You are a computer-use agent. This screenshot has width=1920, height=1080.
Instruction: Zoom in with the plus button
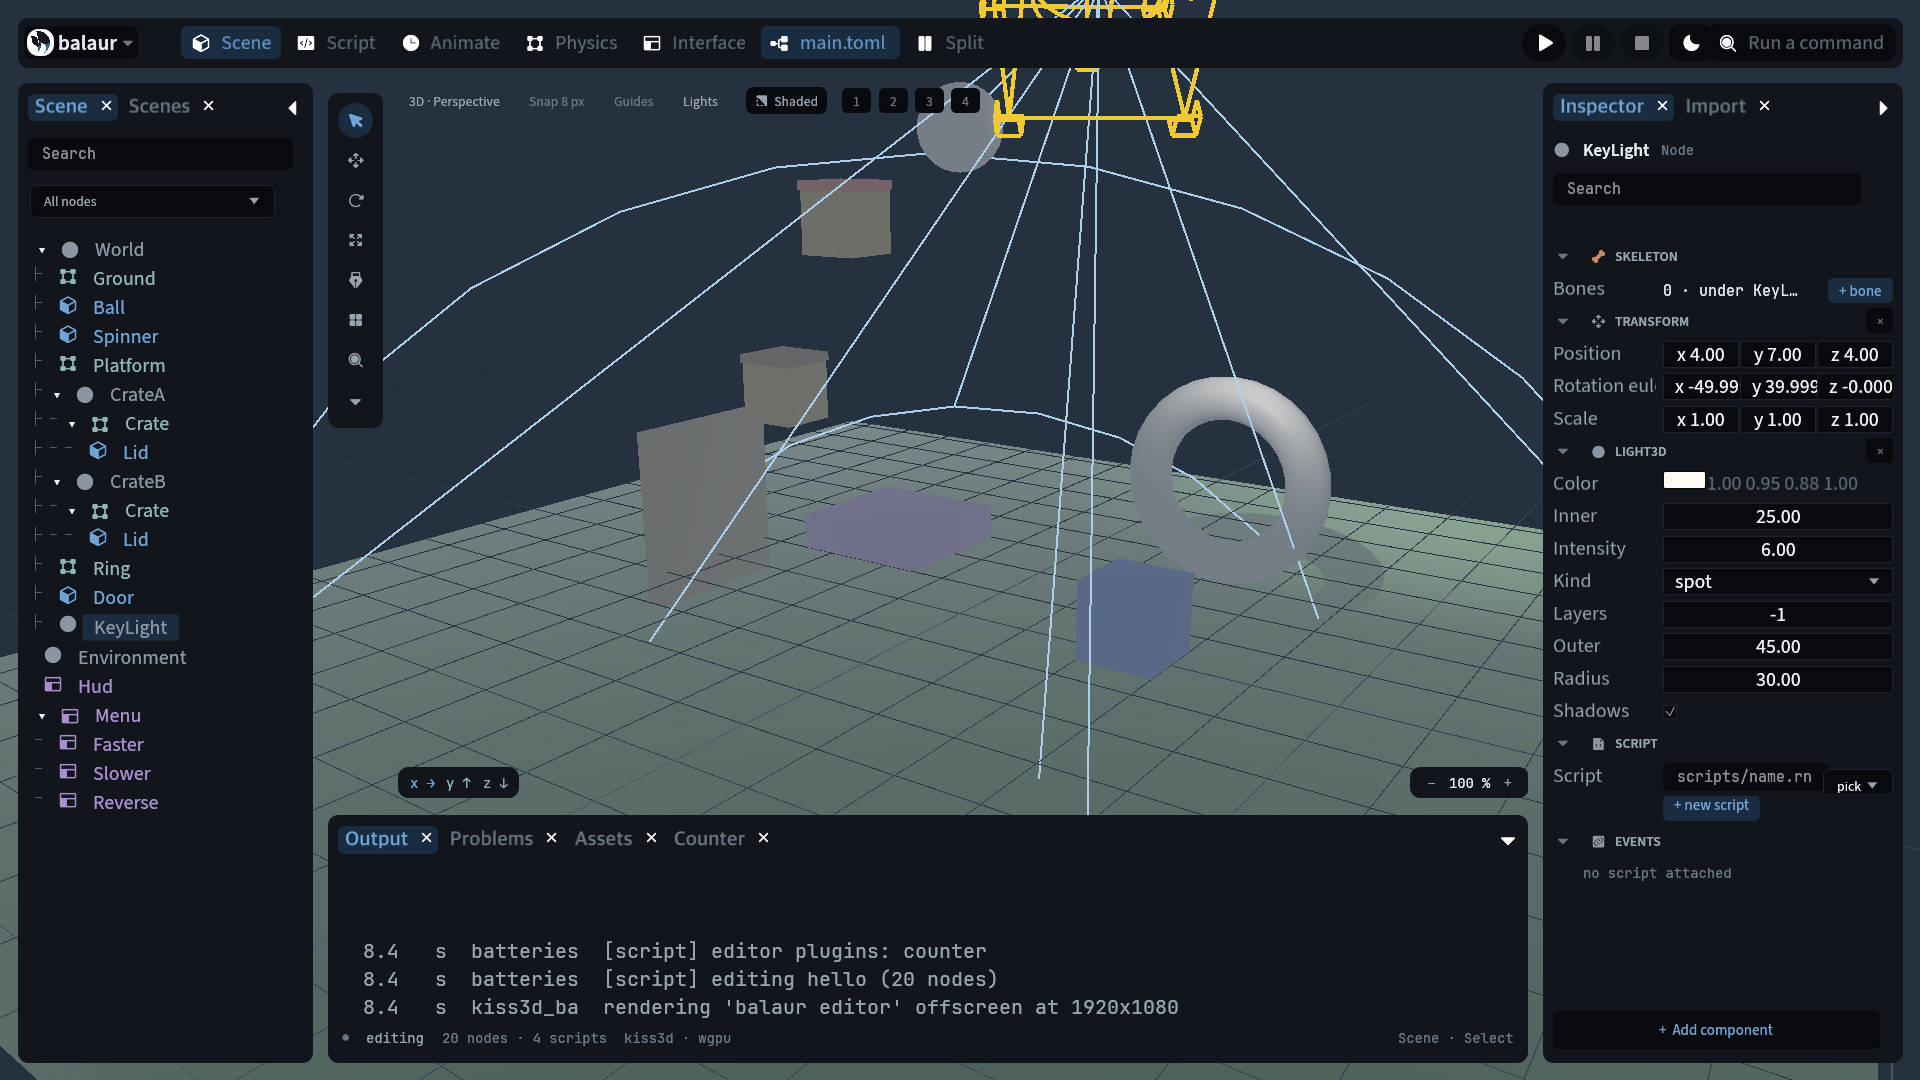[x=1508, y=783]
